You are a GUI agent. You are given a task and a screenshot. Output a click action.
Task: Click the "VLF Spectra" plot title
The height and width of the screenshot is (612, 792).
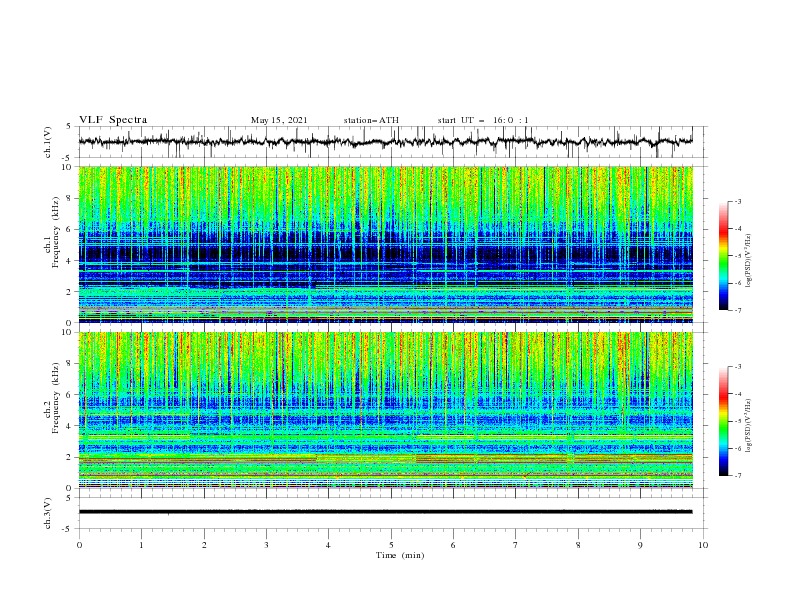(113, 120)
